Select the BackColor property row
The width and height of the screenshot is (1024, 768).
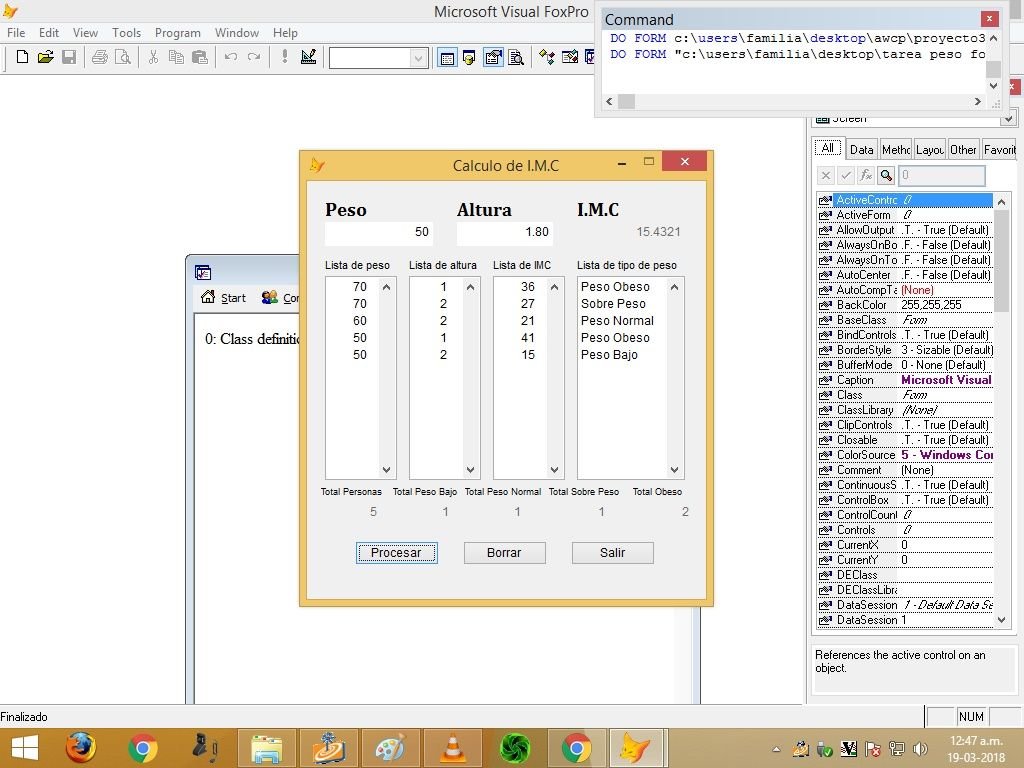click(x=905, y=305)
